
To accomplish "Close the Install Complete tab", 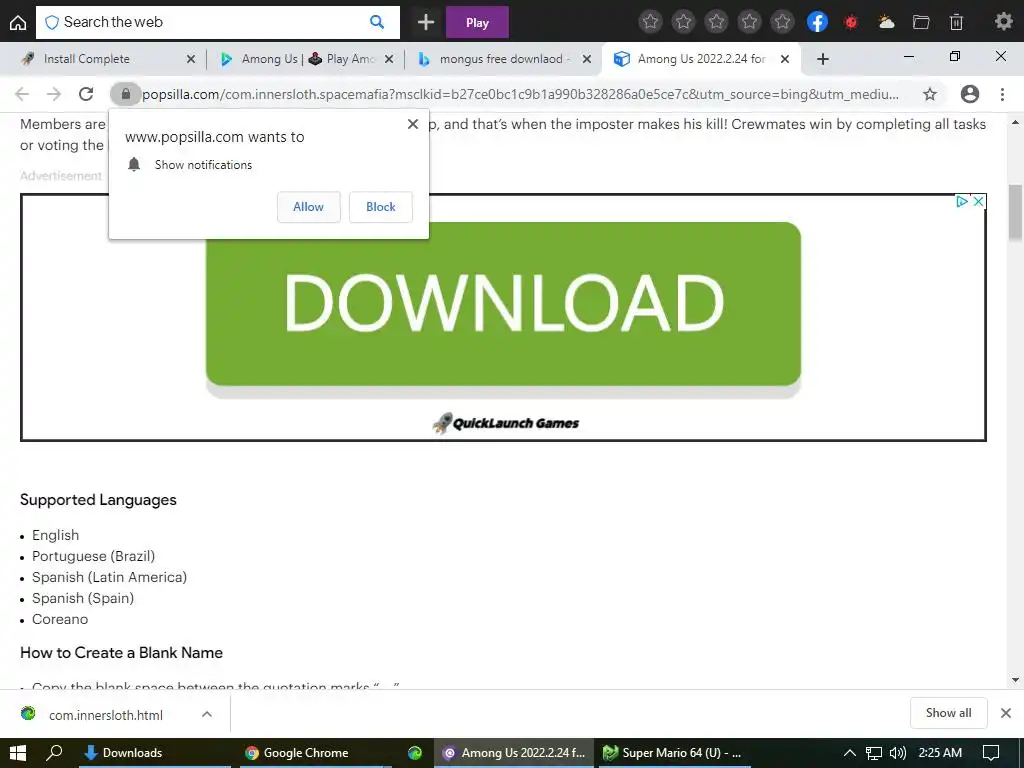I will pos(191,59).
